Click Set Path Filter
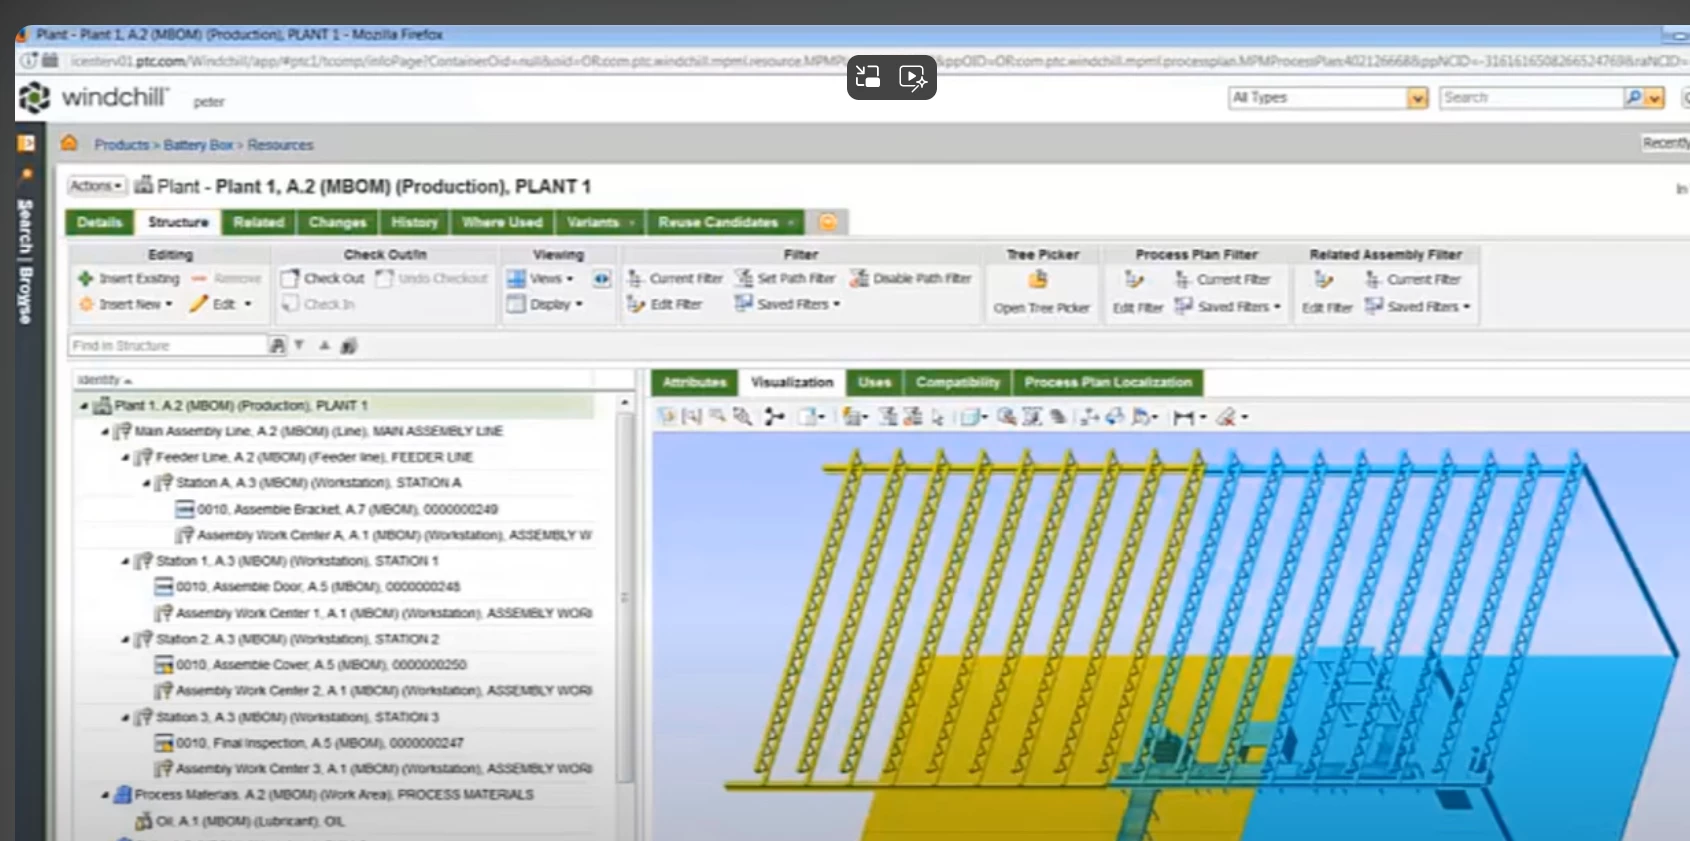This screenshot has width=1690, height=841. (x=785, y=279)
